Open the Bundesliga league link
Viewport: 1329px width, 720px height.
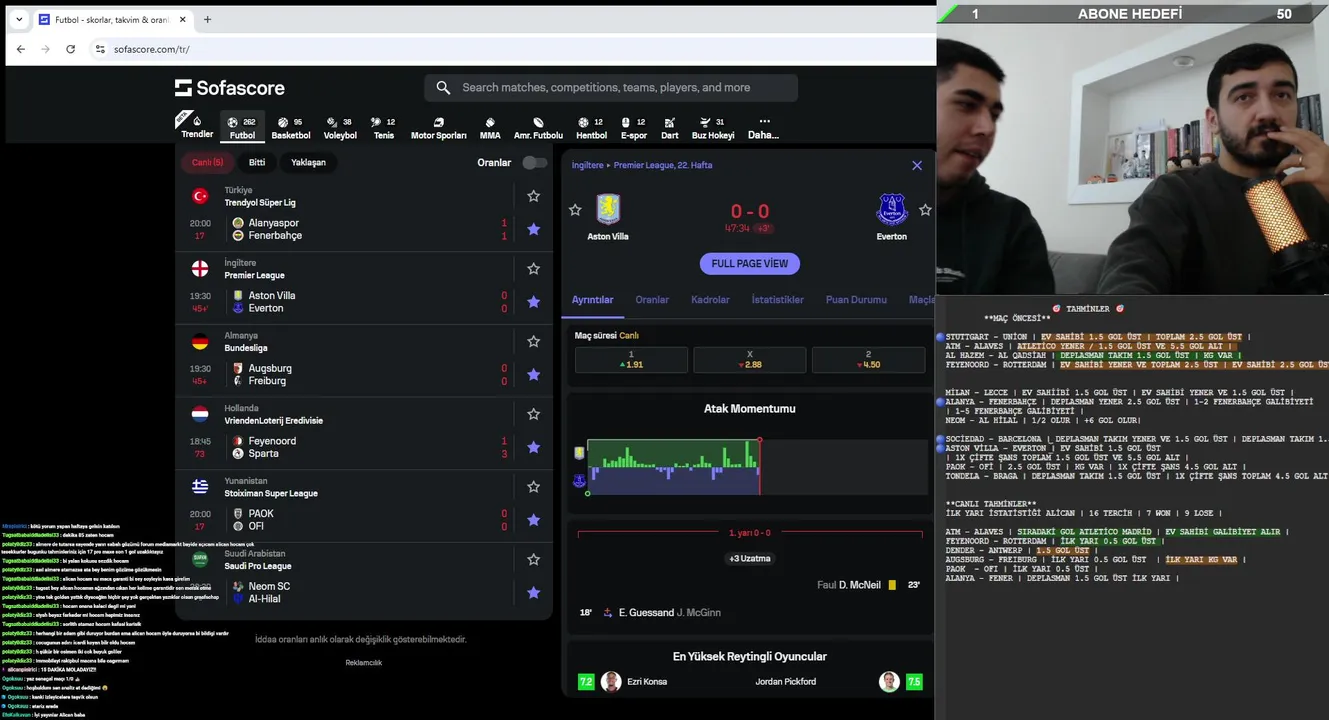pos(246,348)
